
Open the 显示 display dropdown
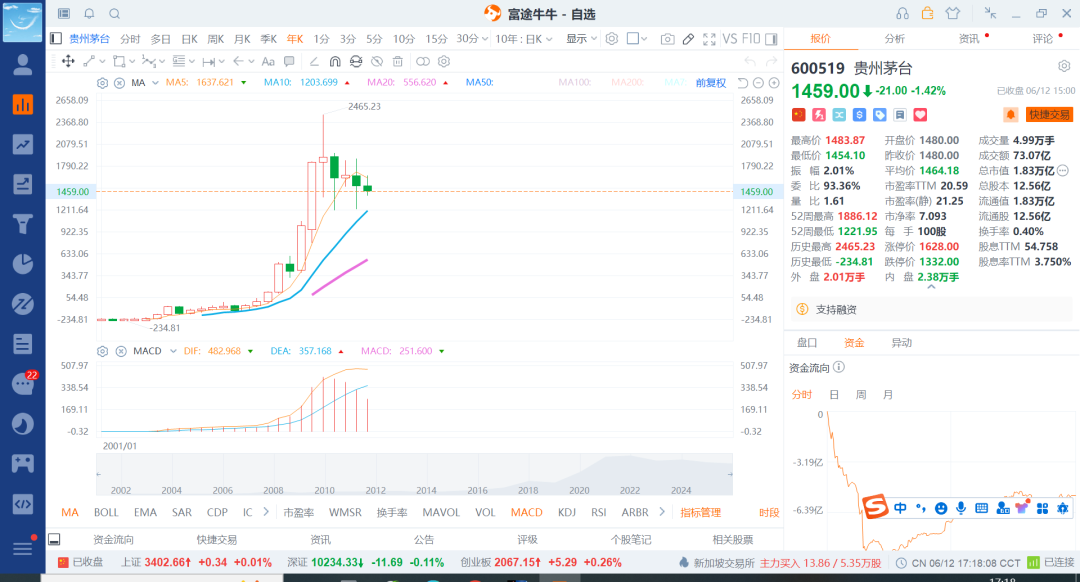coord(581,39)
